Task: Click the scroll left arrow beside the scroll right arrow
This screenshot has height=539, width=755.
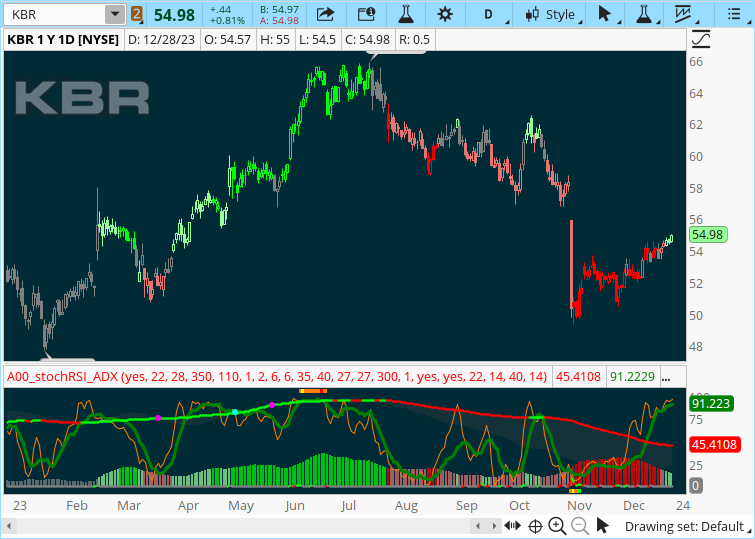Action: tap(478, 526)
